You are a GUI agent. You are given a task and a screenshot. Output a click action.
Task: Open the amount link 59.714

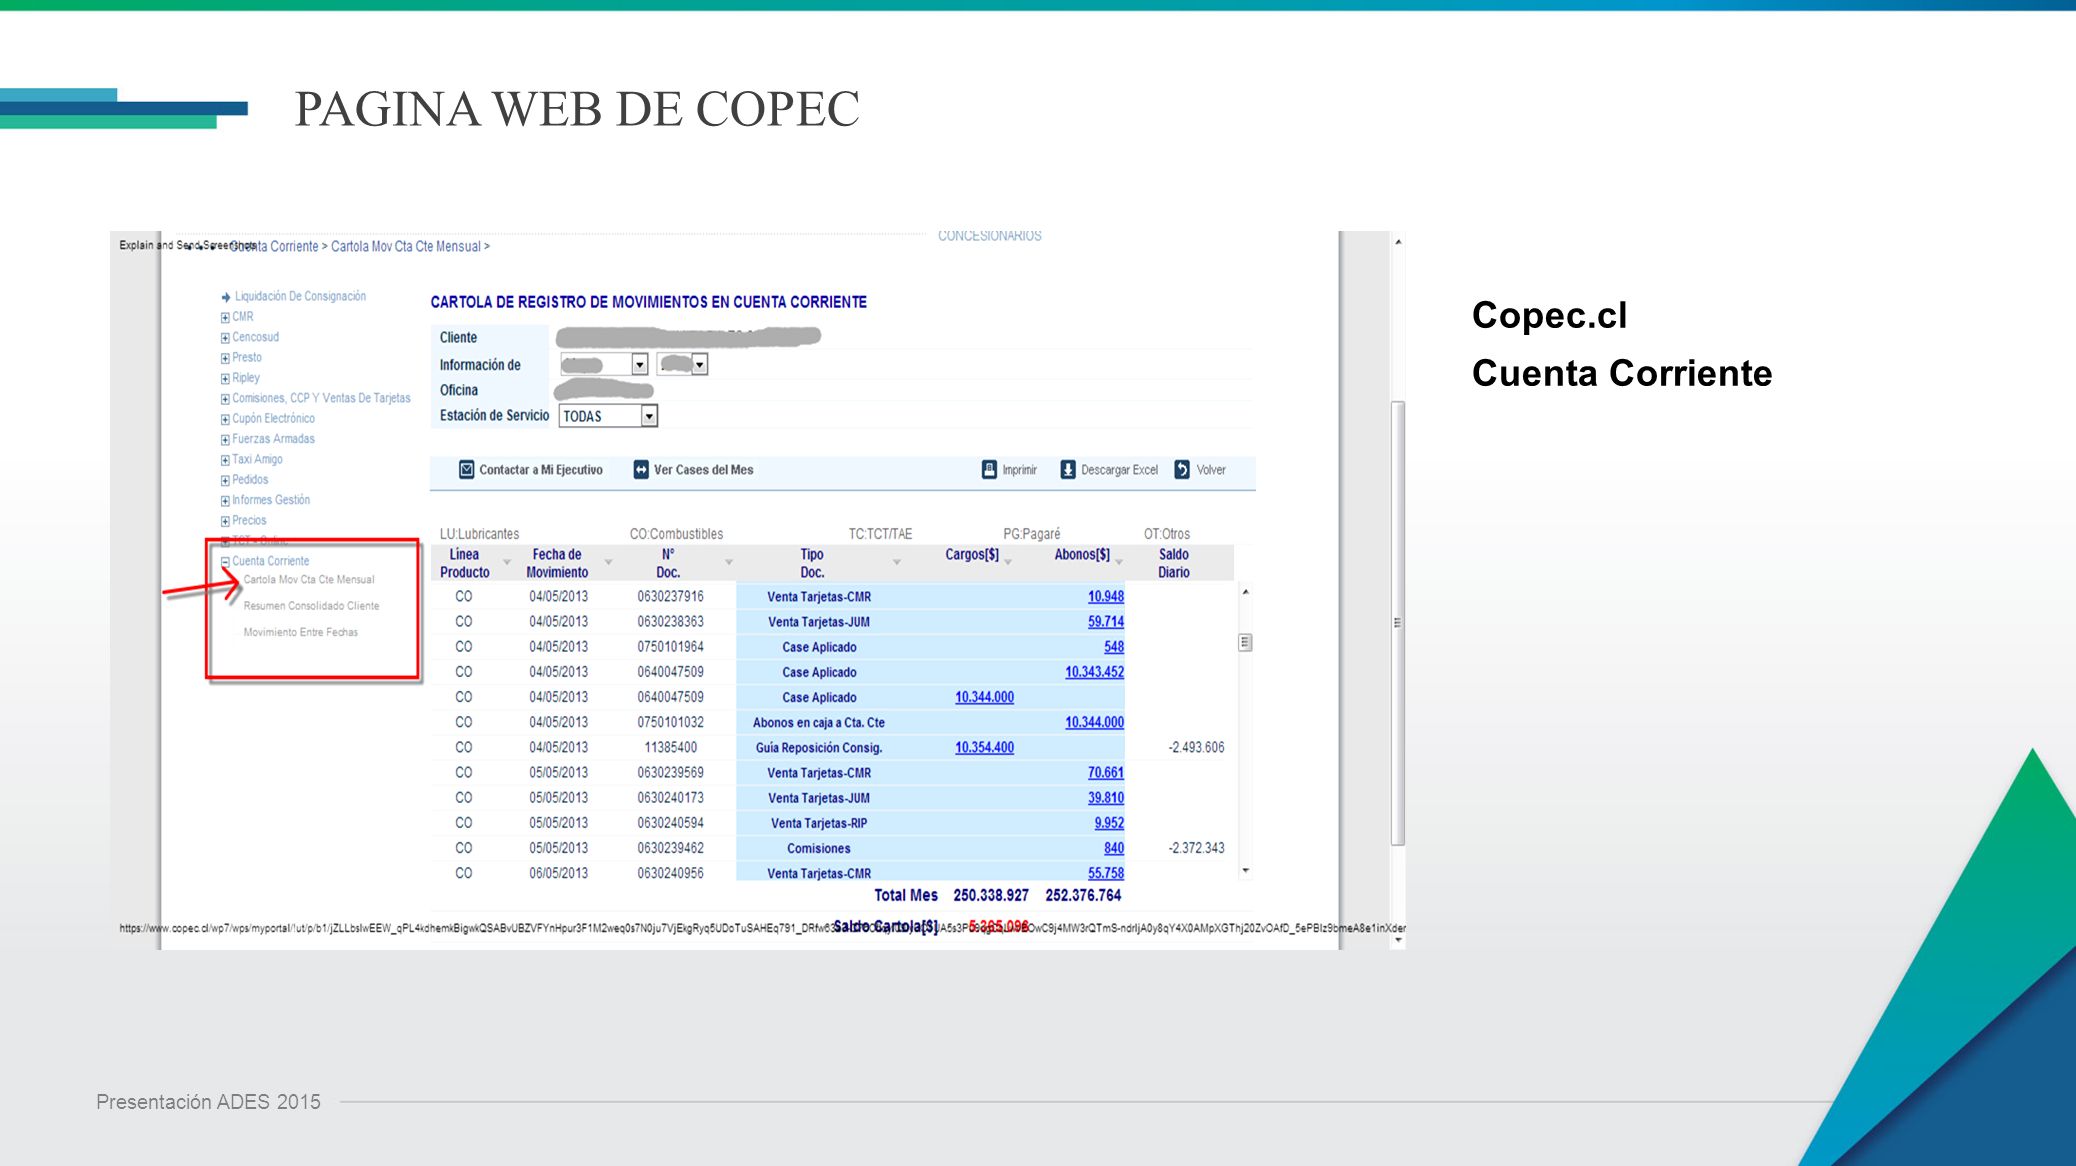click(x=1106, y=622)
